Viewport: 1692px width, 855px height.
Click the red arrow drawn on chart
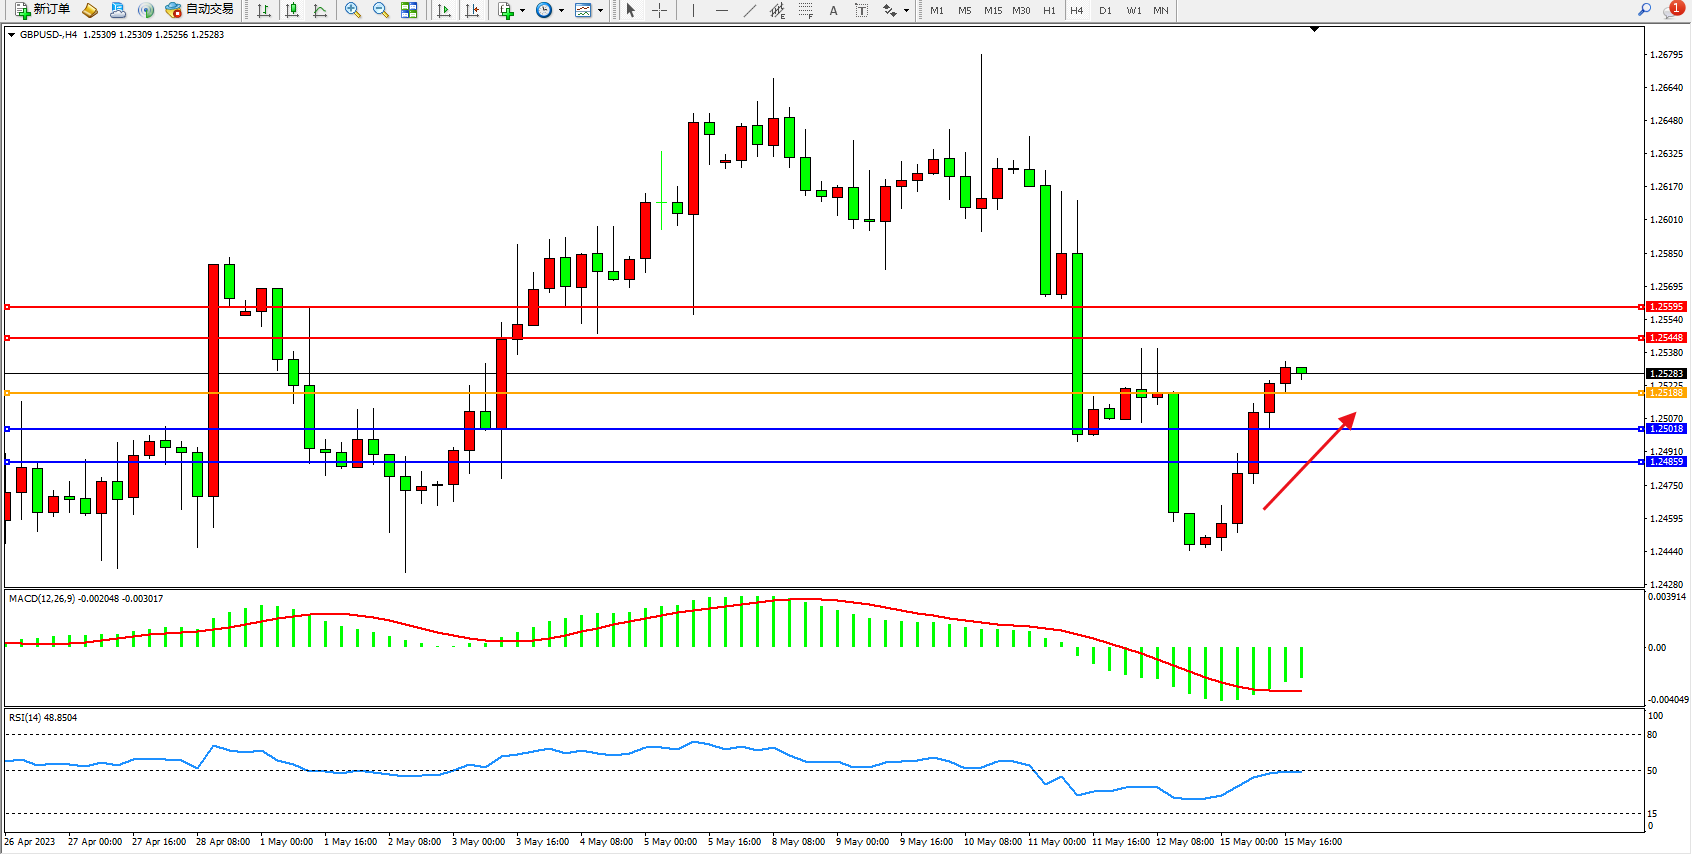pos(1309,462)
